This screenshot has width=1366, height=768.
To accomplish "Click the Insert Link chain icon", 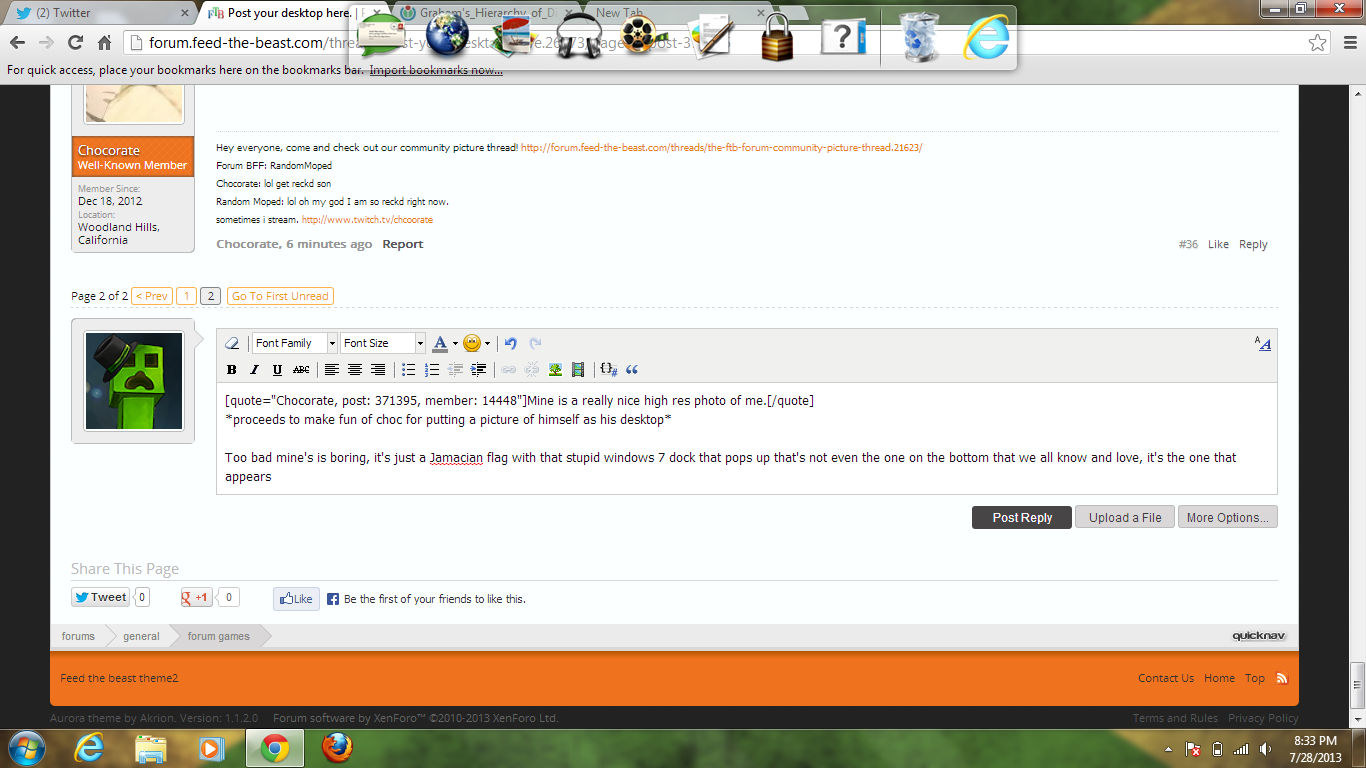I will click(x=509, y=370).
